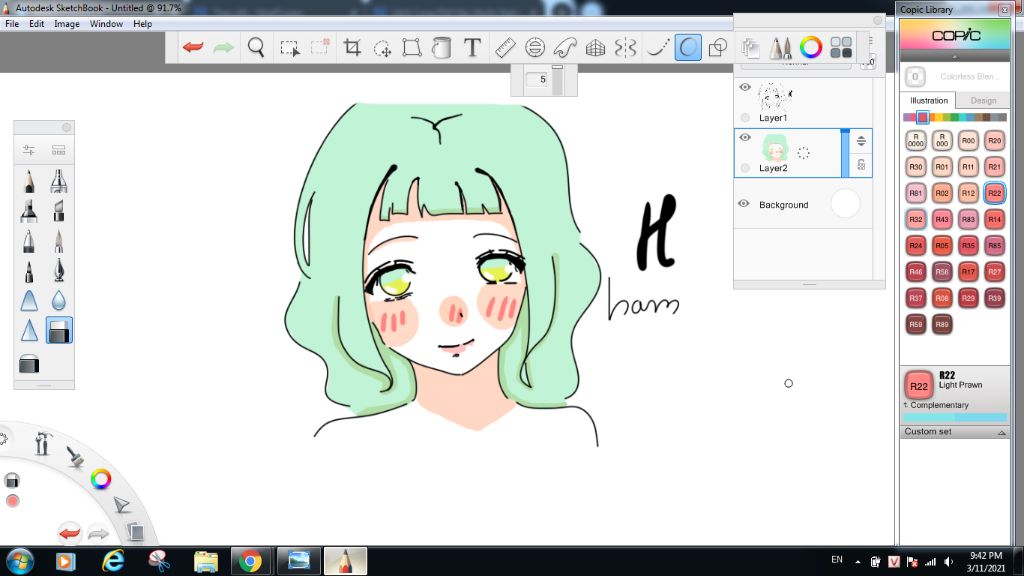The width and height of the screenshot is (1024, 576).
Task: Choose the Flood Fill bucket tool
Action: (x=442, y=48)
